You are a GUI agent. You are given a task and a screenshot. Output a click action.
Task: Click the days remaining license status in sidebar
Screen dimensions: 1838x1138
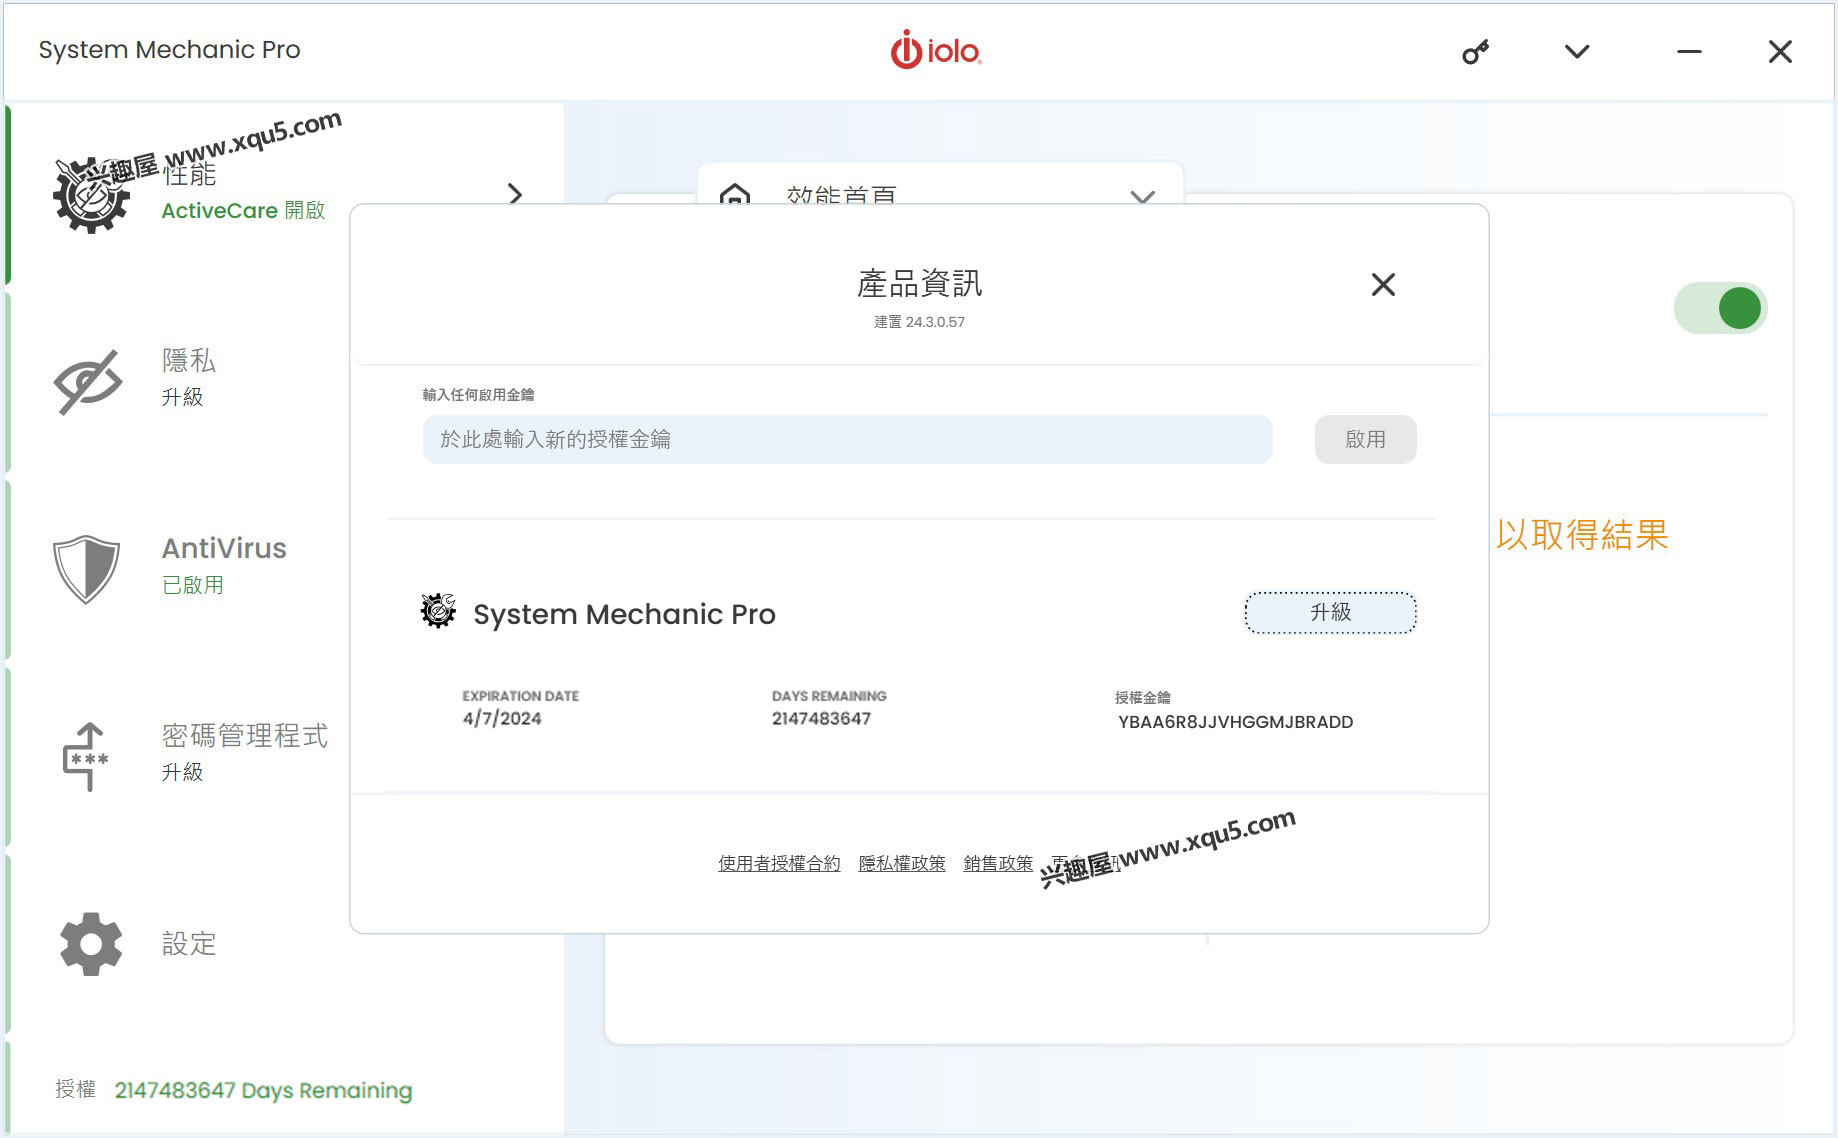[263, 1090]
